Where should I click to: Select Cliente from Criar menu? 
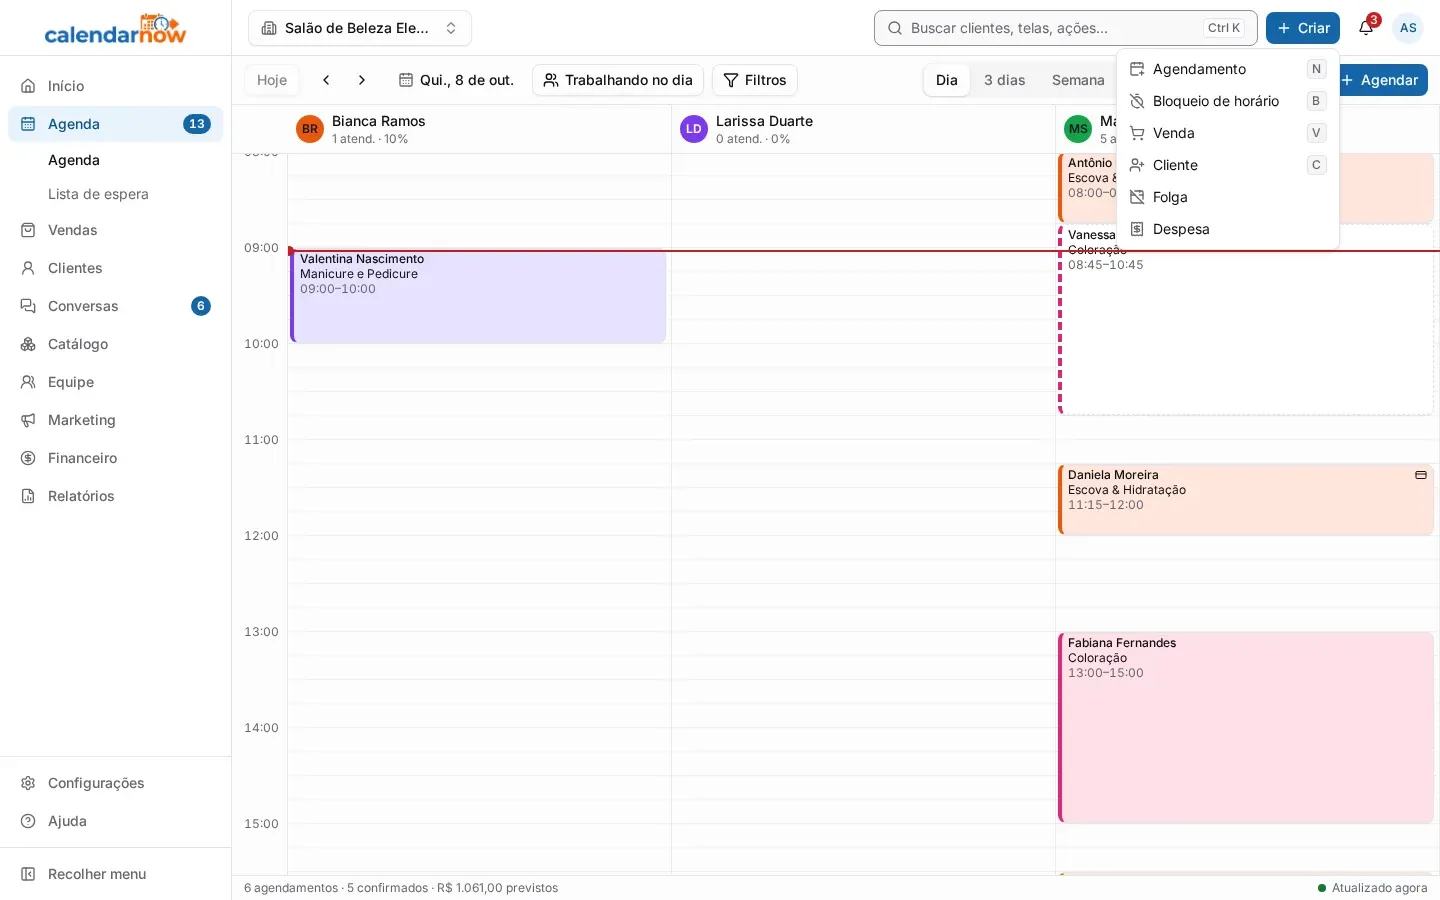tap(1228, 165)
